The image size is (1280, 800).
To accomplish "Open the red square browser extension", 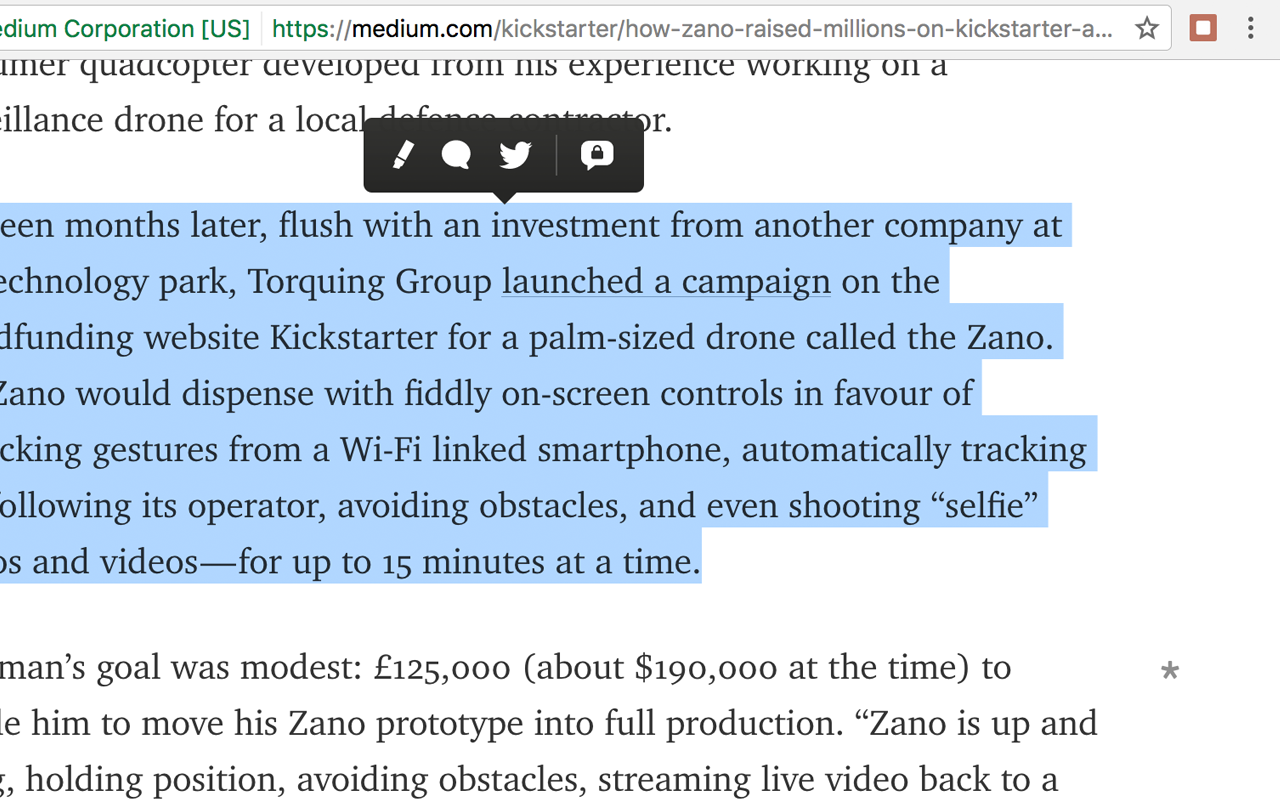I will pos(1203,28).
